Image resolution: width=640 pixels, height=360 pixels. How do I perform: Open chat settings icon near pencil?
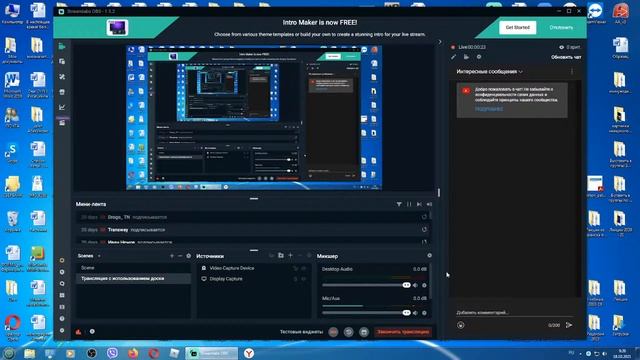(x=479, y=57)
